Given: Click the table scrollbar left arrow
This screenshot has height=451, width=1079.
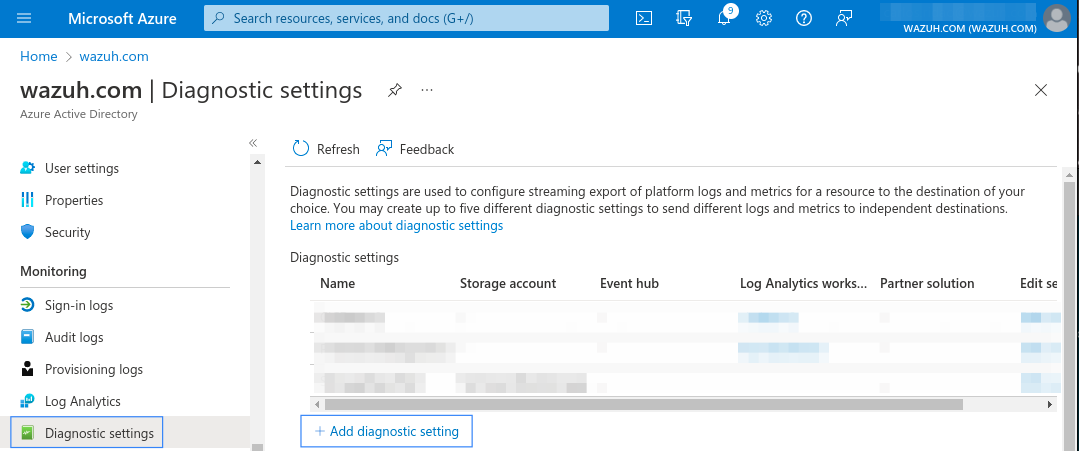Looking at the screenshot, I should coord(317,404).
